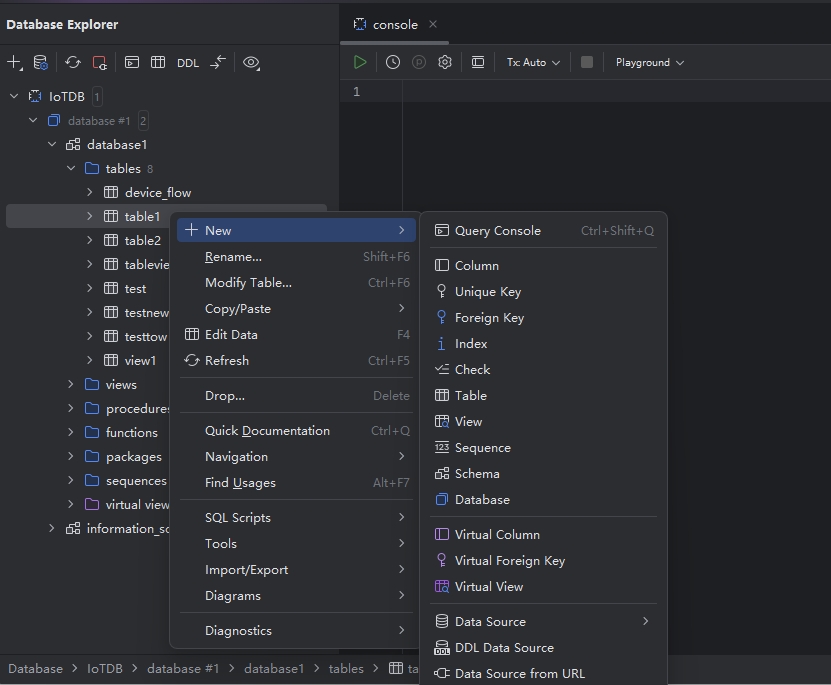Select the table2 tree item
The image size is (831, 685).
tap(142, 241)
